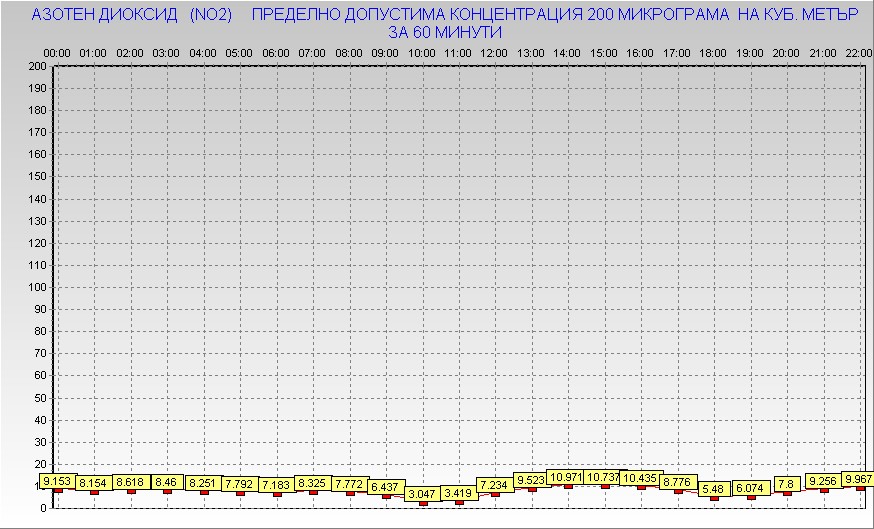Click the 9.153 data point label

click(58, 481)
